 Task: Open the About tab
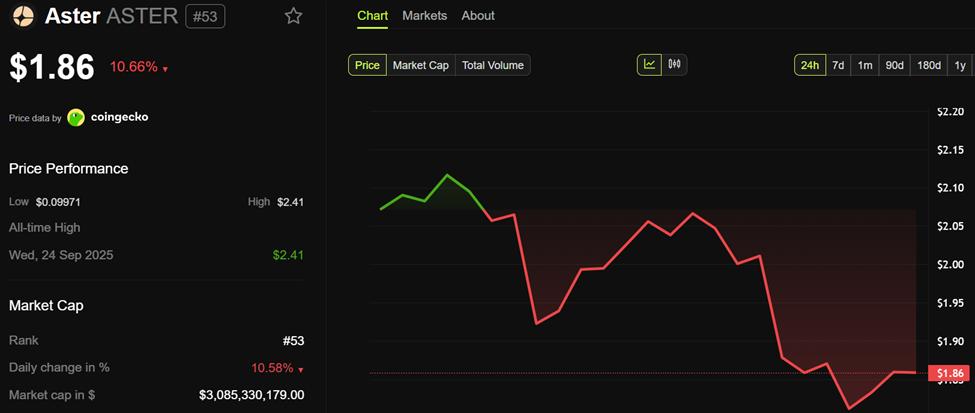pyautogui.click(x=478, y=16)
